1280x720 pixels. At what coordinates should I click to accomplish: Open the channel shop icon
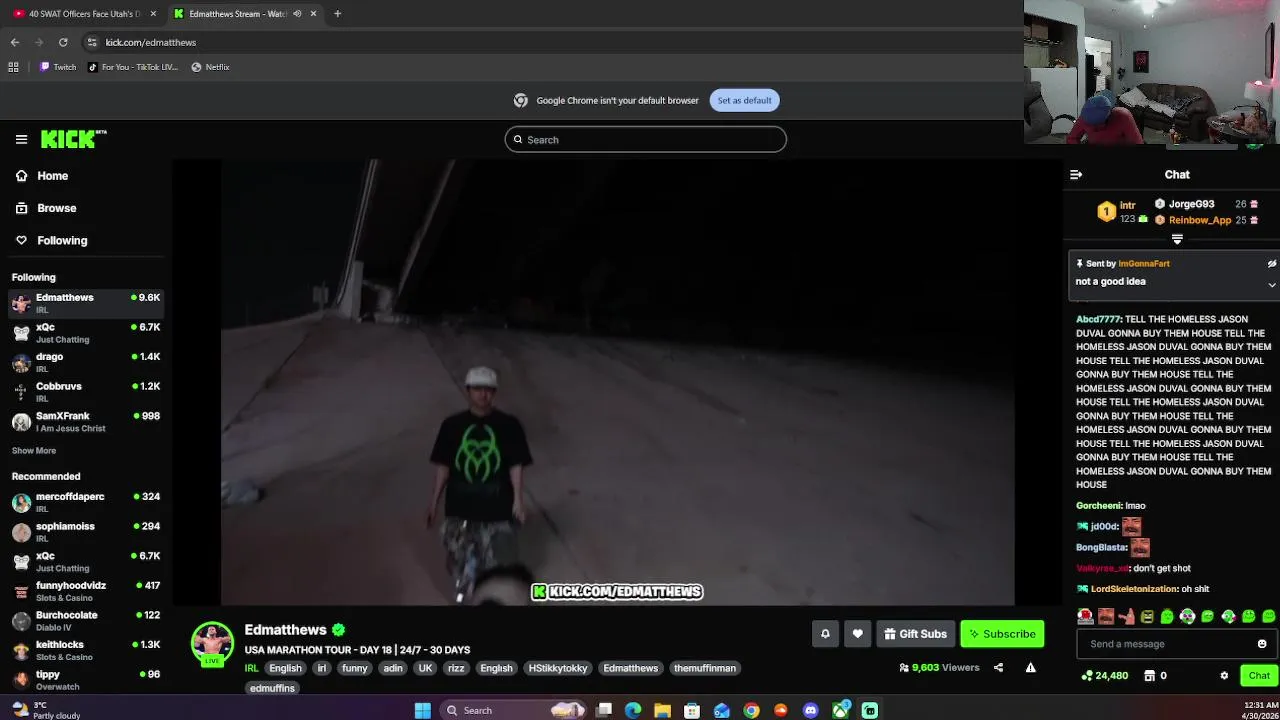[1150, 676]
